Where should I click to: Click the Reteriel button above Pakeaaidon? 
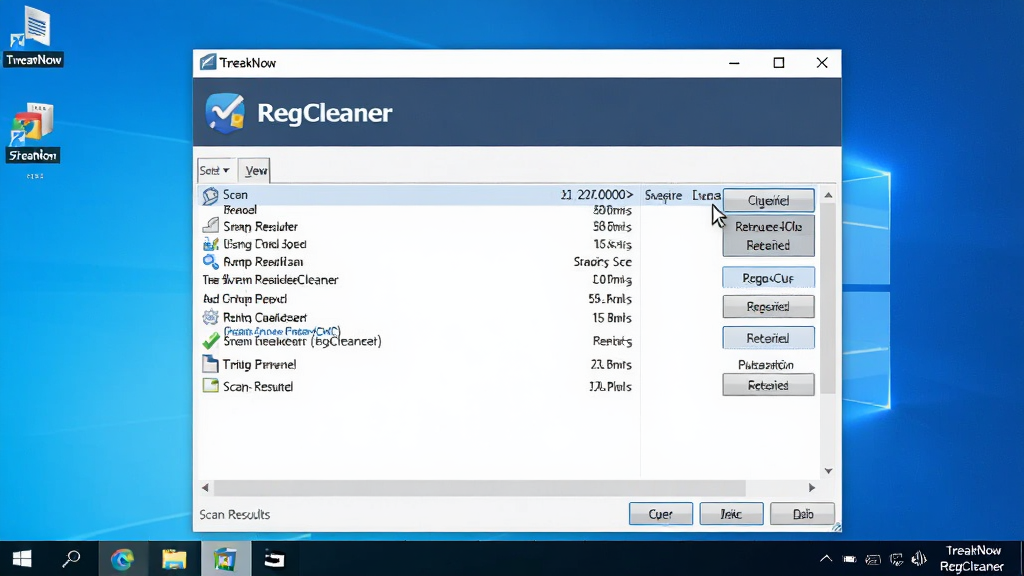769,338
